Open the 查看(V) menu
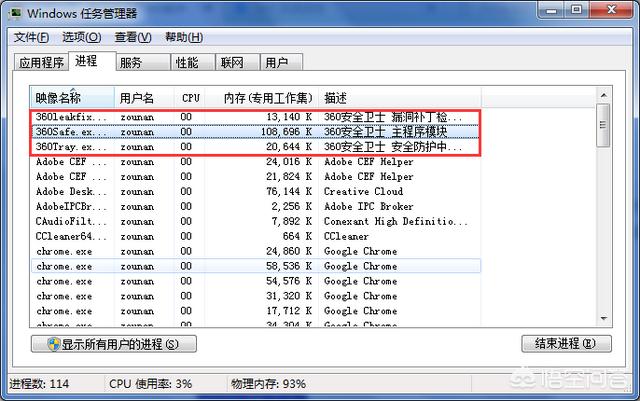Image resolution: width=640 pixels, height=401 pixels. coord(133,38)
